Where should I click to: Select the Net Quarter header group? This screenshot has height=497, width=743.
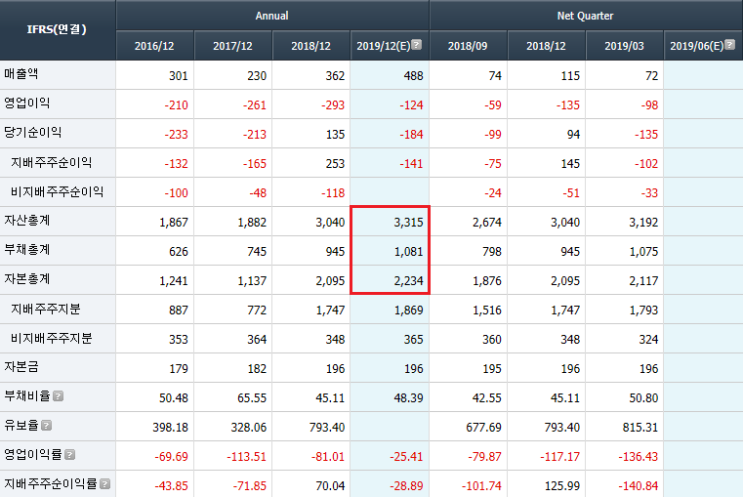(585, 16)
